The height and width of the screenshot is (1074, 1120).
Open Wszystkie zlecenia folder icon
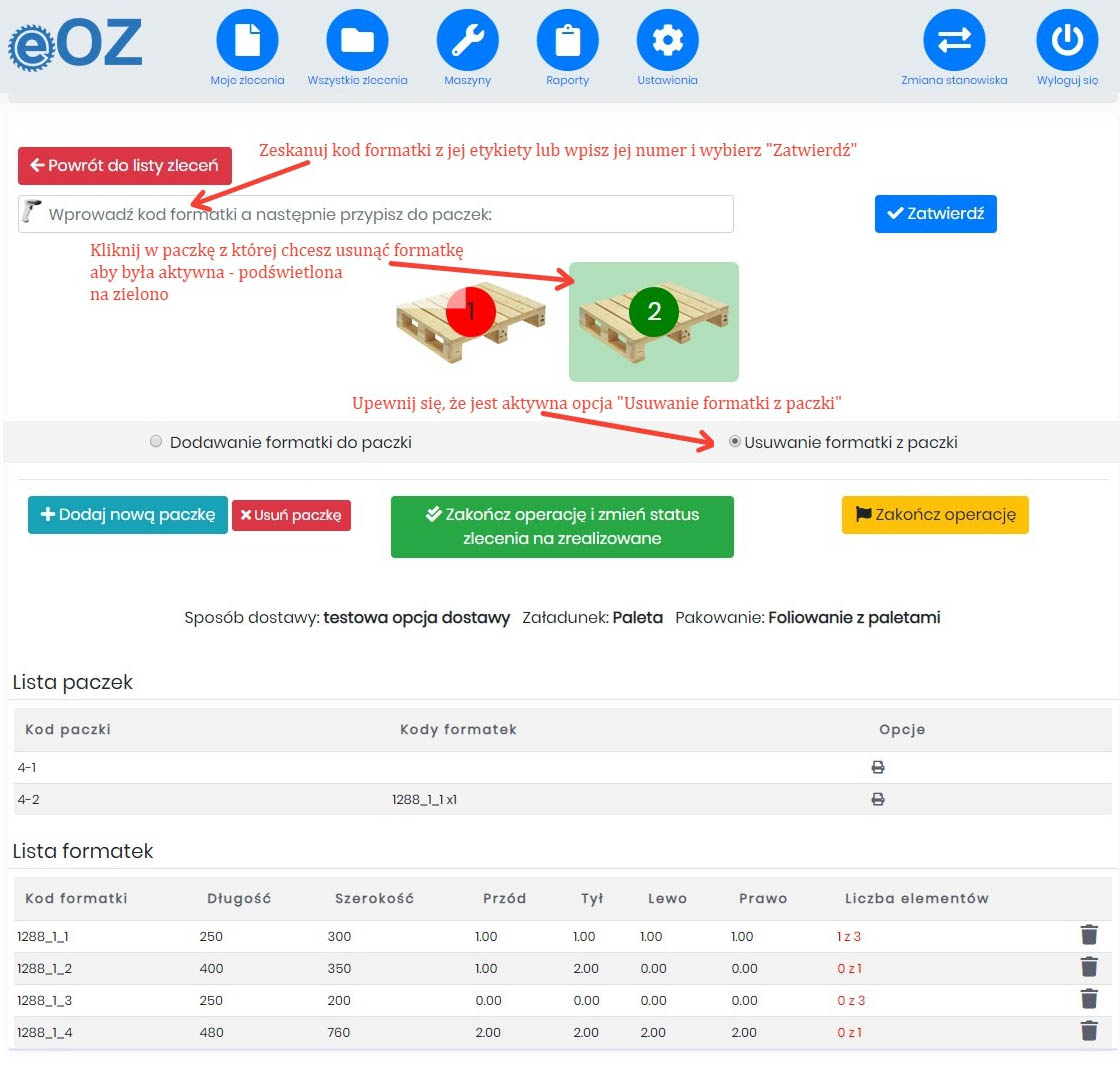pos(357,41)
